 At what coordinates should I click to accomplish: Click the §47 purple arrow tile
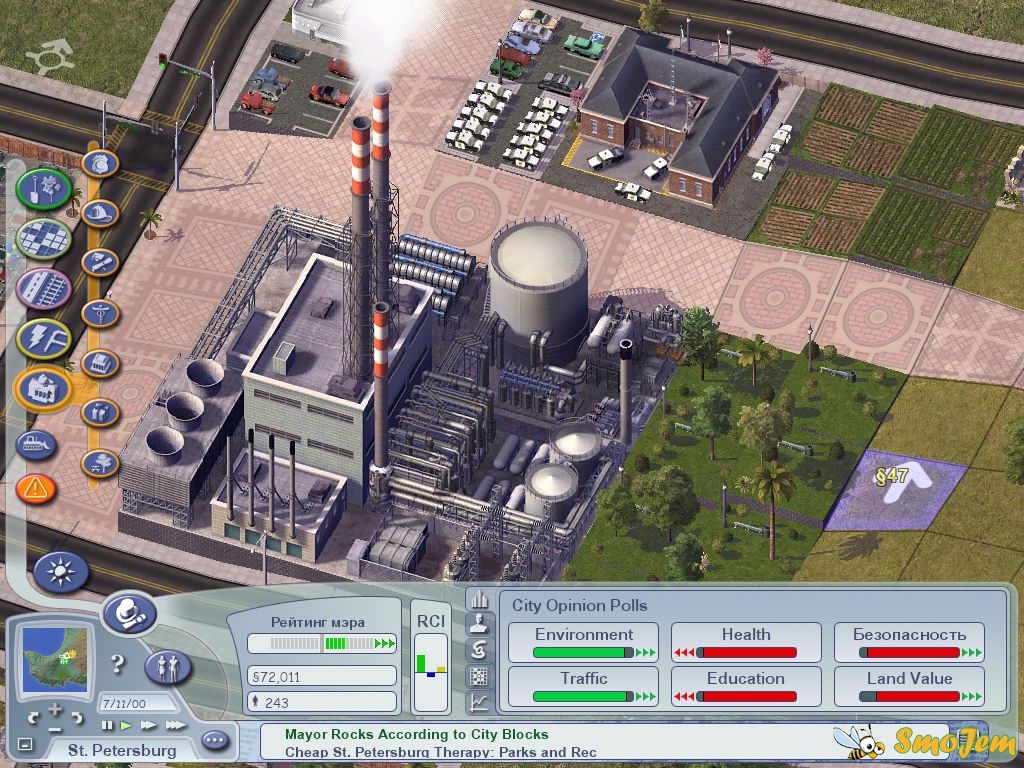896,490
